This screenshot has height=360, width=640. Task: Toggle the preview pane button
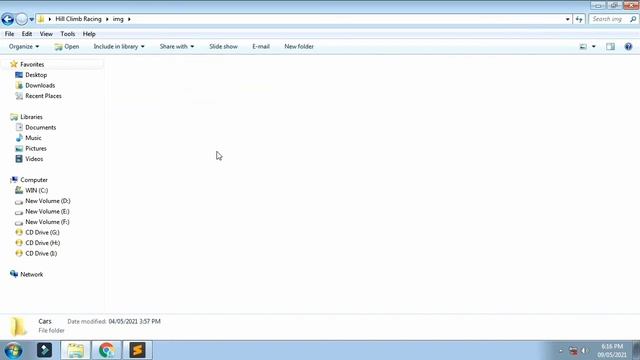611,47
